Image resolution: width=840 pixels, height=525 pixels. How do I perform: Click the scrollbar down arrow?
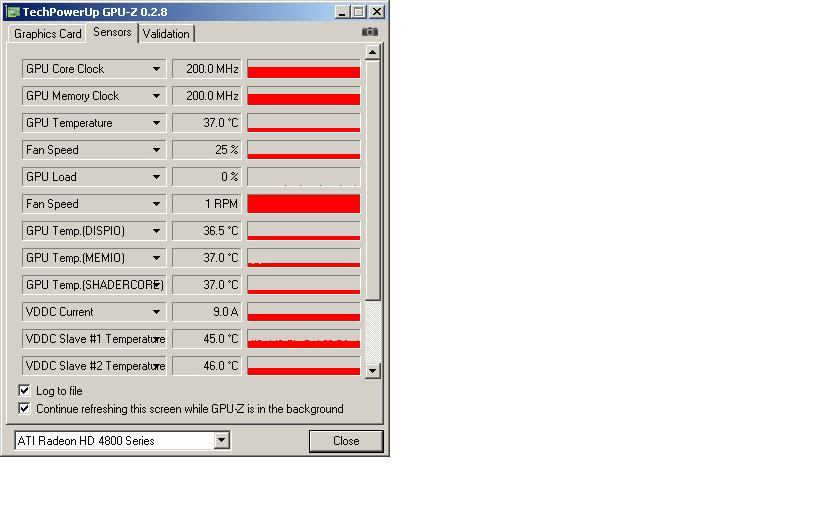(372, 371)
